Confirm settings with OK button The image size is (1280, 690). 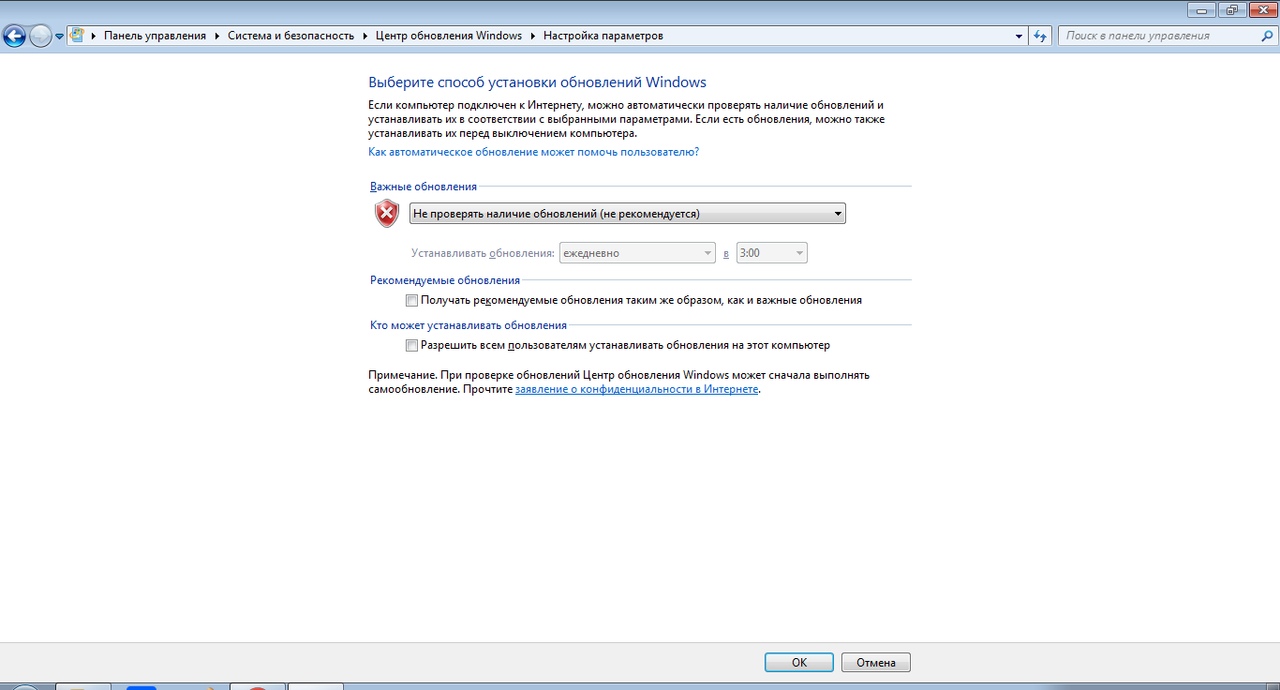click(799, 662)
